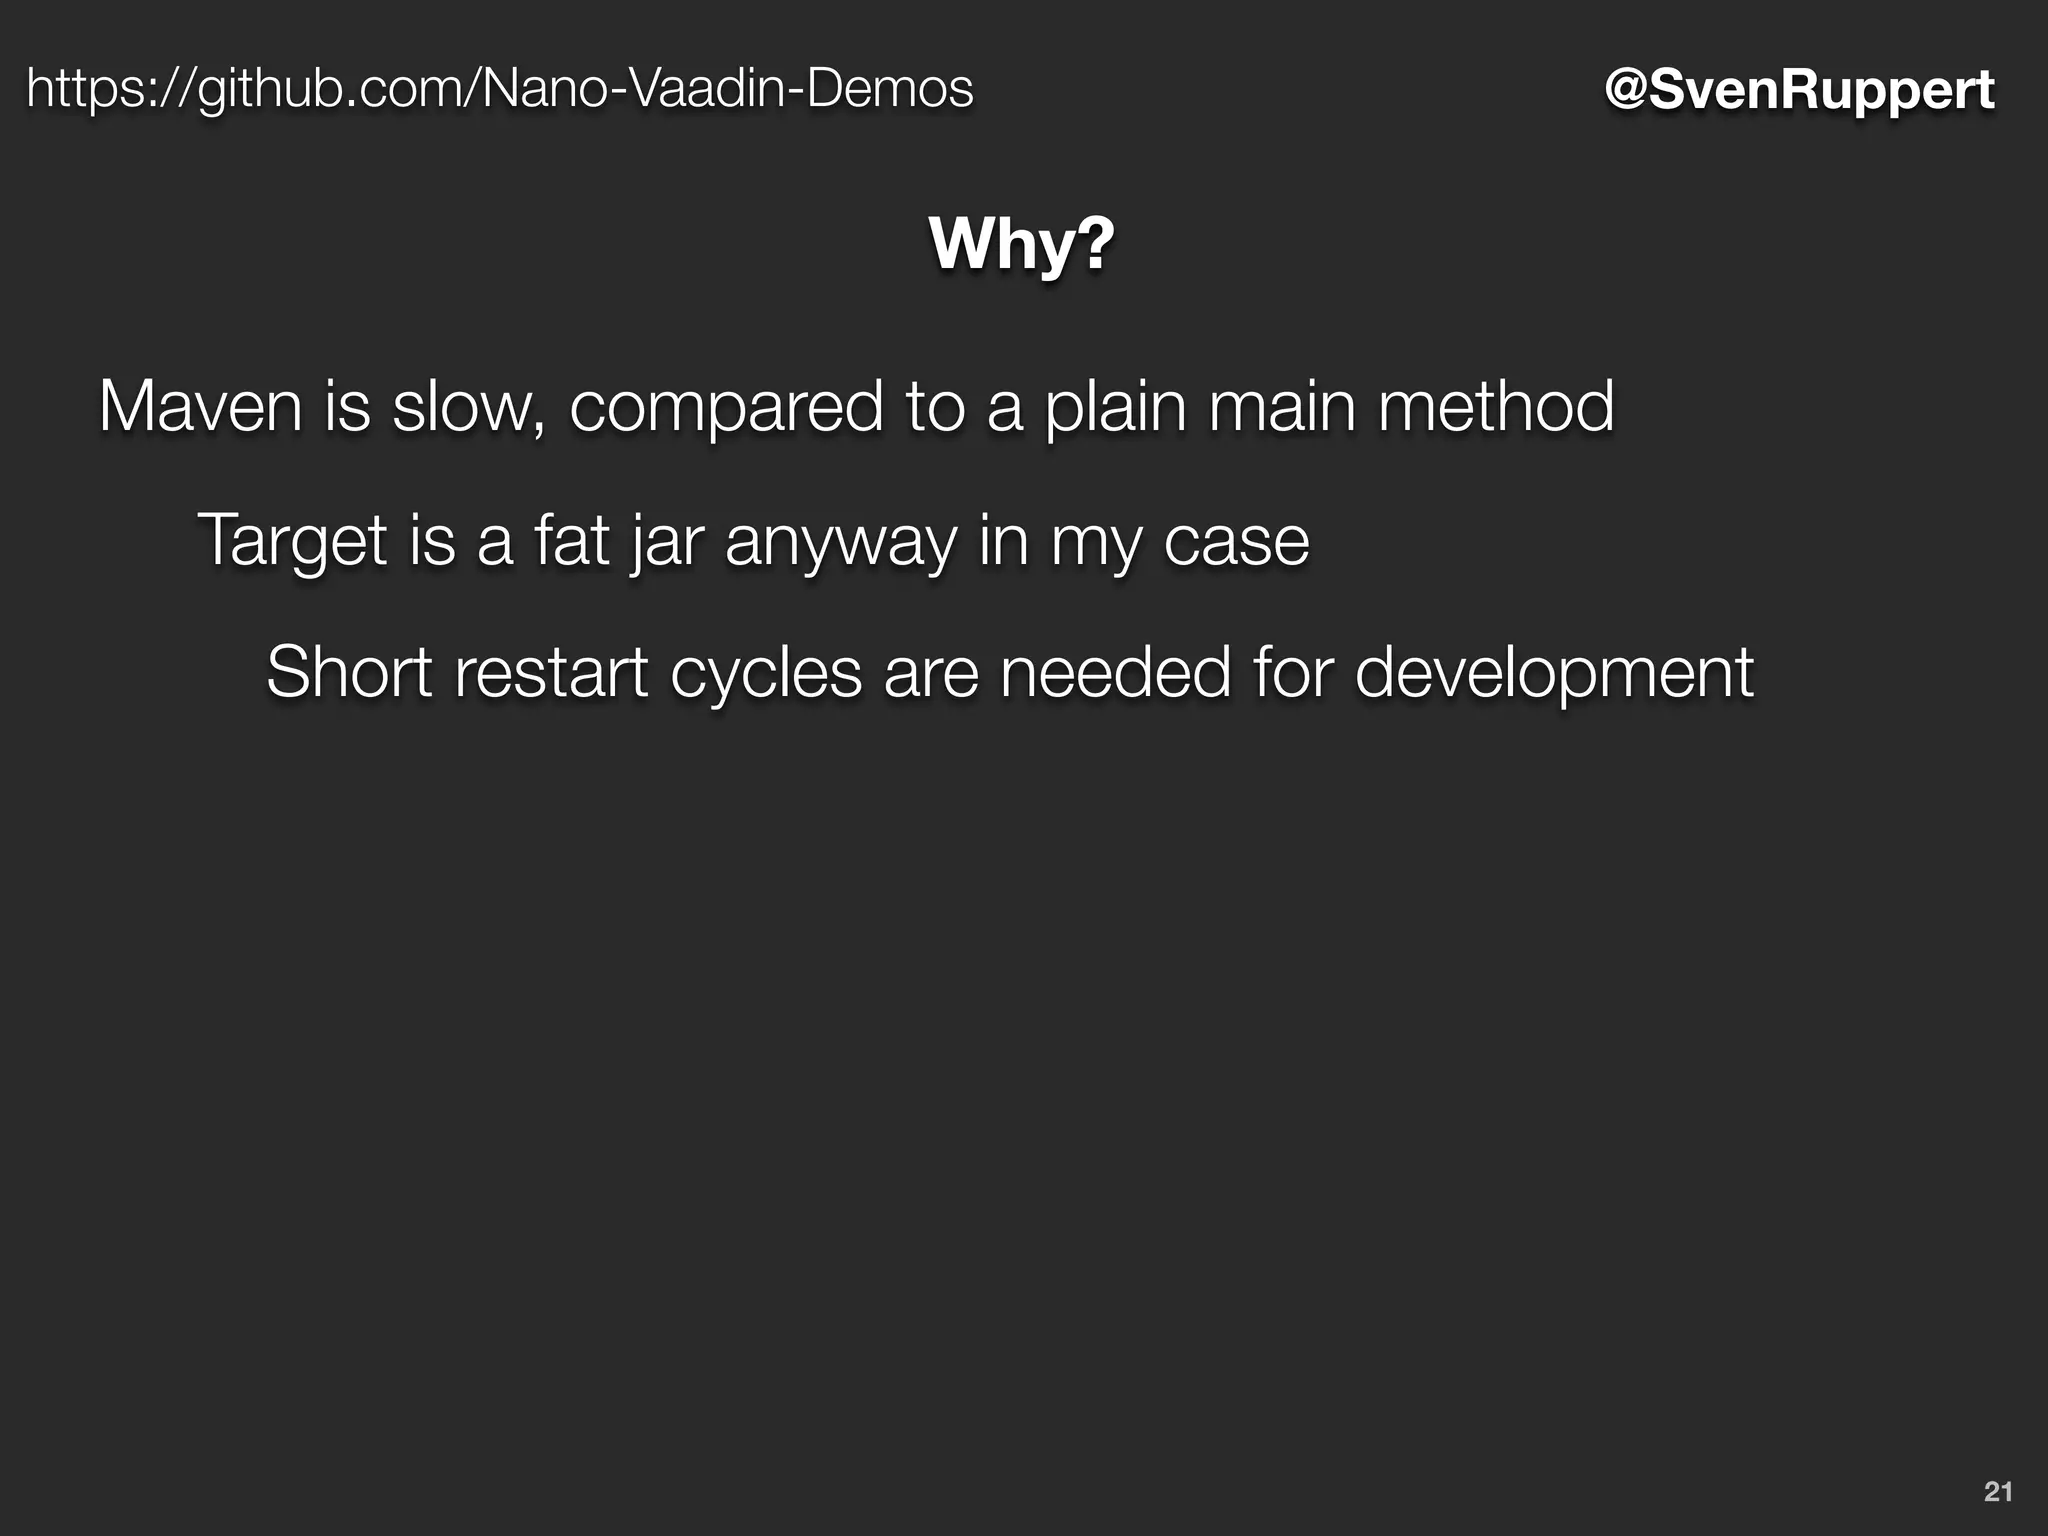Click 'Nano-Vaadin-Demos' portion of the URL
2048x1536 pixels.
click(727, 89)
